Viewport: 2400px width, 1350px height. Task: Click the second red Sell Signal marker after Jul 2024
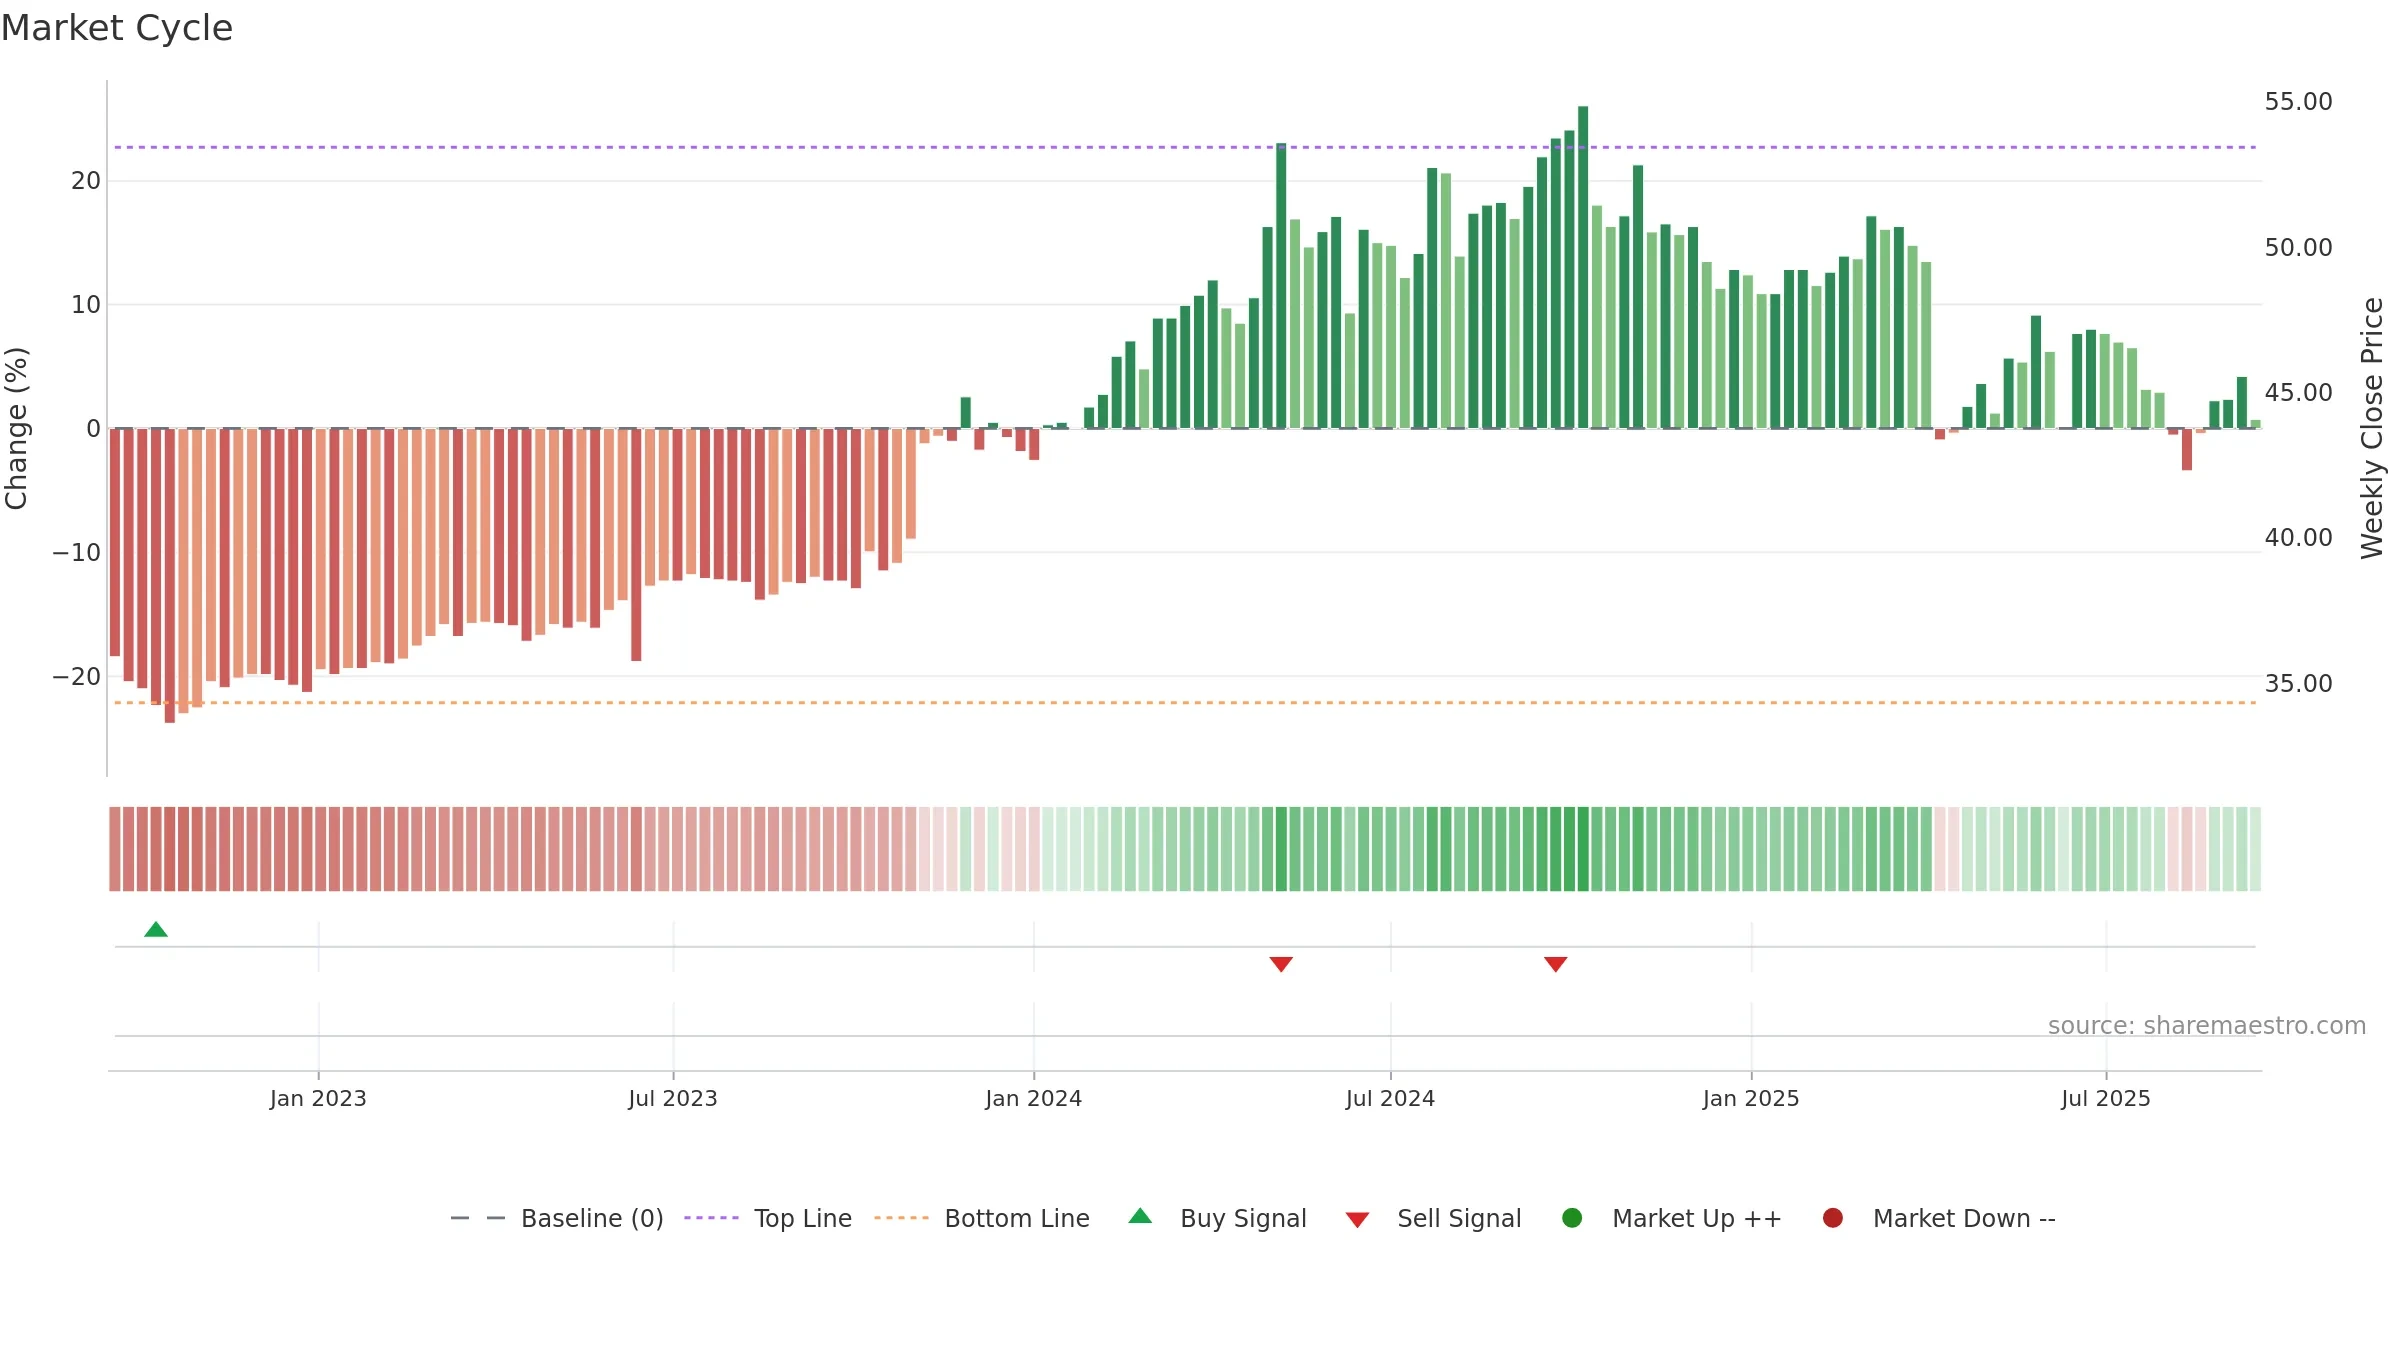[x=1555, y=964]
